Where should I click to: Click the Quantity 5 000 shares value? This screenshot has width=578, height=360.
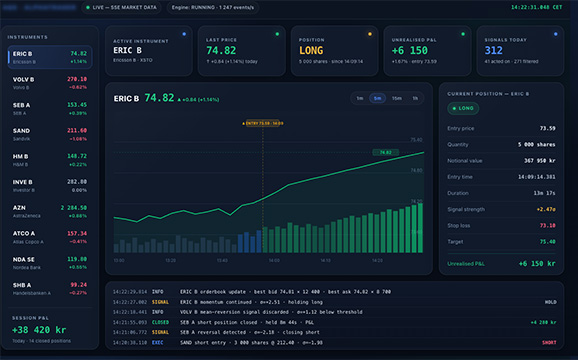pyautogui.click(x=537, y=145)
